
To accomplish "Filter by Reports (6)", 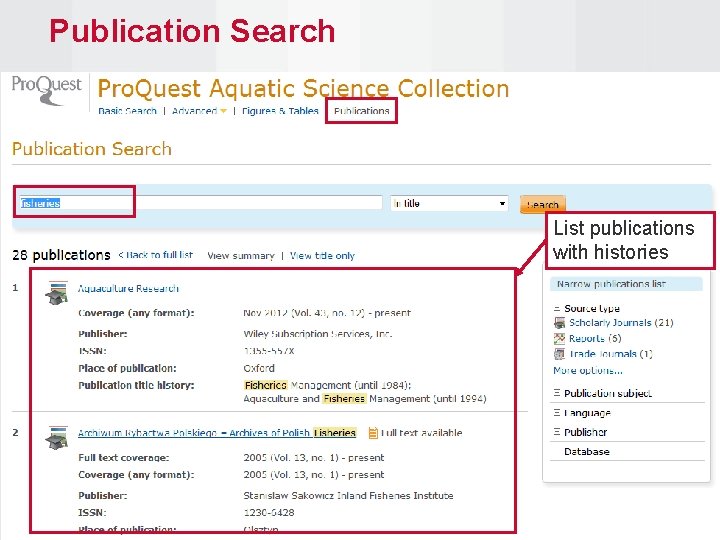I will [595, 338].
